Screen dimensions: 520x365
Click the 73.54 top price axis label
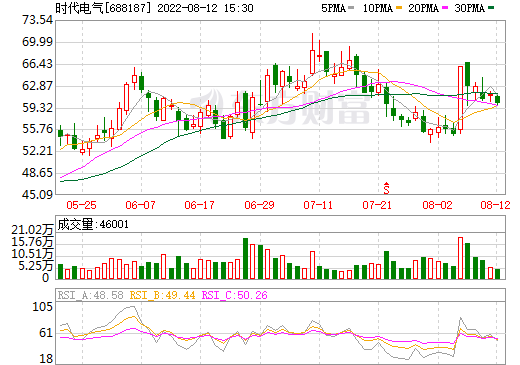click(38, 20)
